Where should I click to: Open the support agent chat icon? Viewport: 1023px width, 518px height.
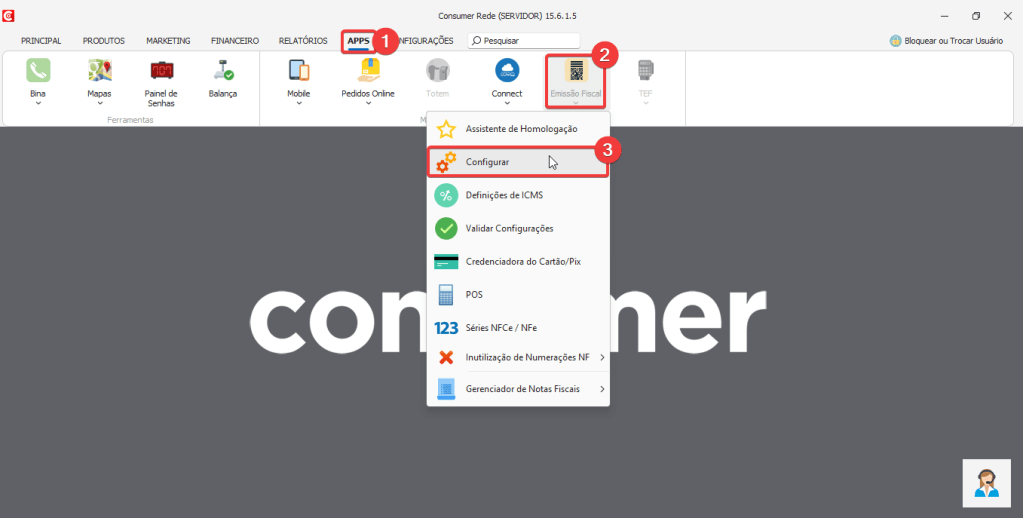click(986, 483)
